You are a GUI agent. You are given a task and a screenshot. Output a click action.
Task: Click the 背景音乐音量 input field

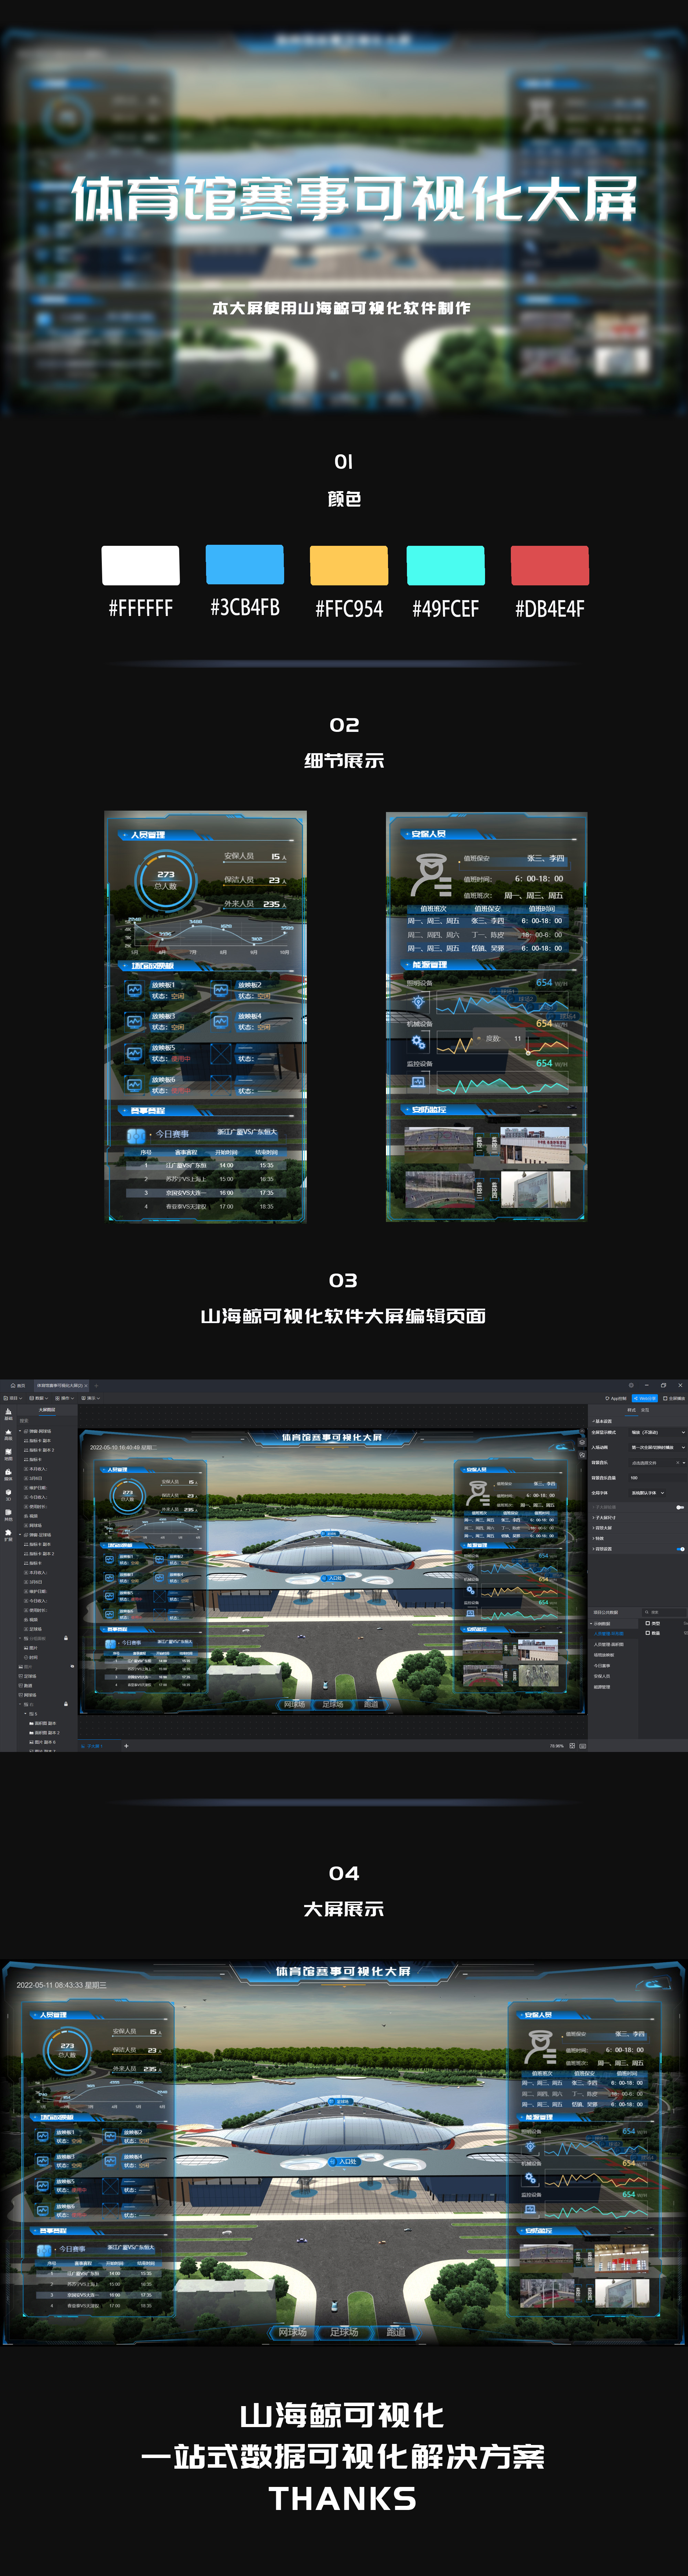(x=657, y=1478)
